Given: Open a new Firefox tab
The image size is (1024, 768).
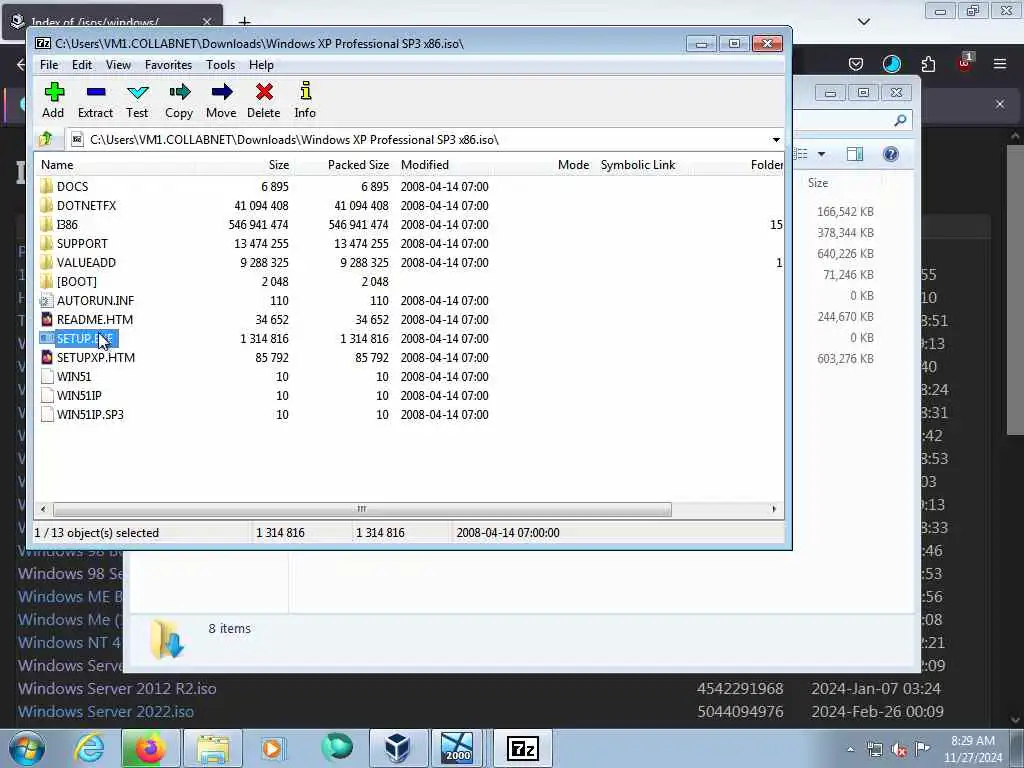Looking at the screenshot, I should click(x=244, y=22).
